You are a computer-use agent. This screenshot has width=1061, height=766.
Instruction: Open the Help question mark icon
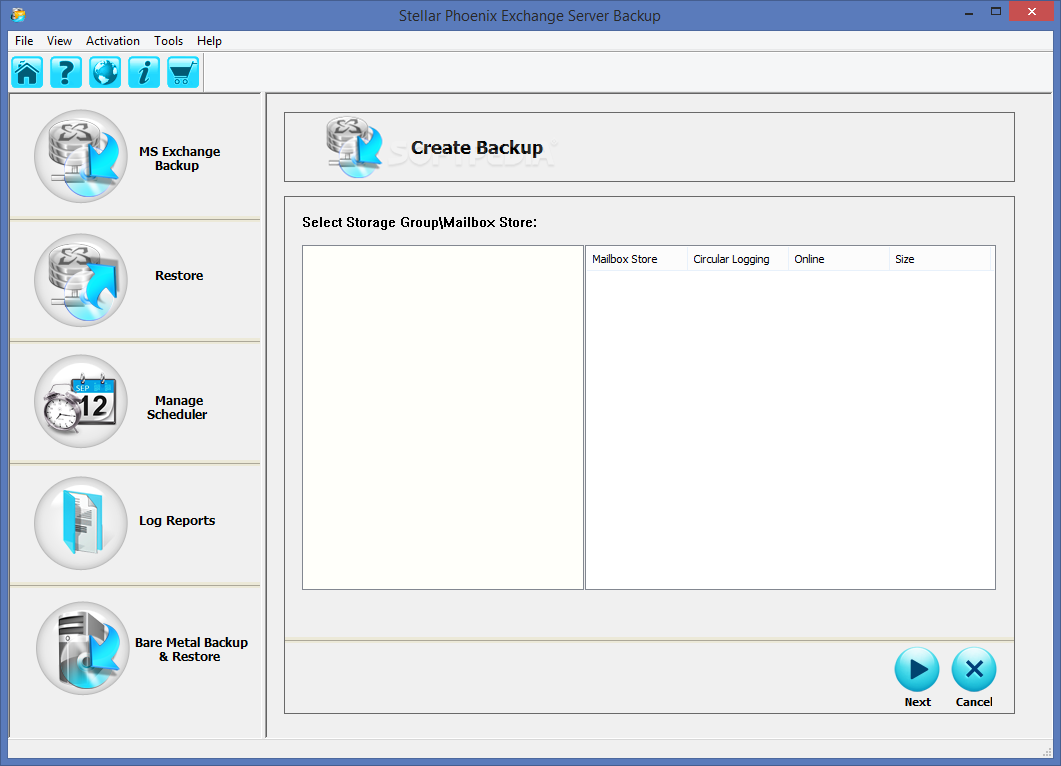tap(66, 72)
